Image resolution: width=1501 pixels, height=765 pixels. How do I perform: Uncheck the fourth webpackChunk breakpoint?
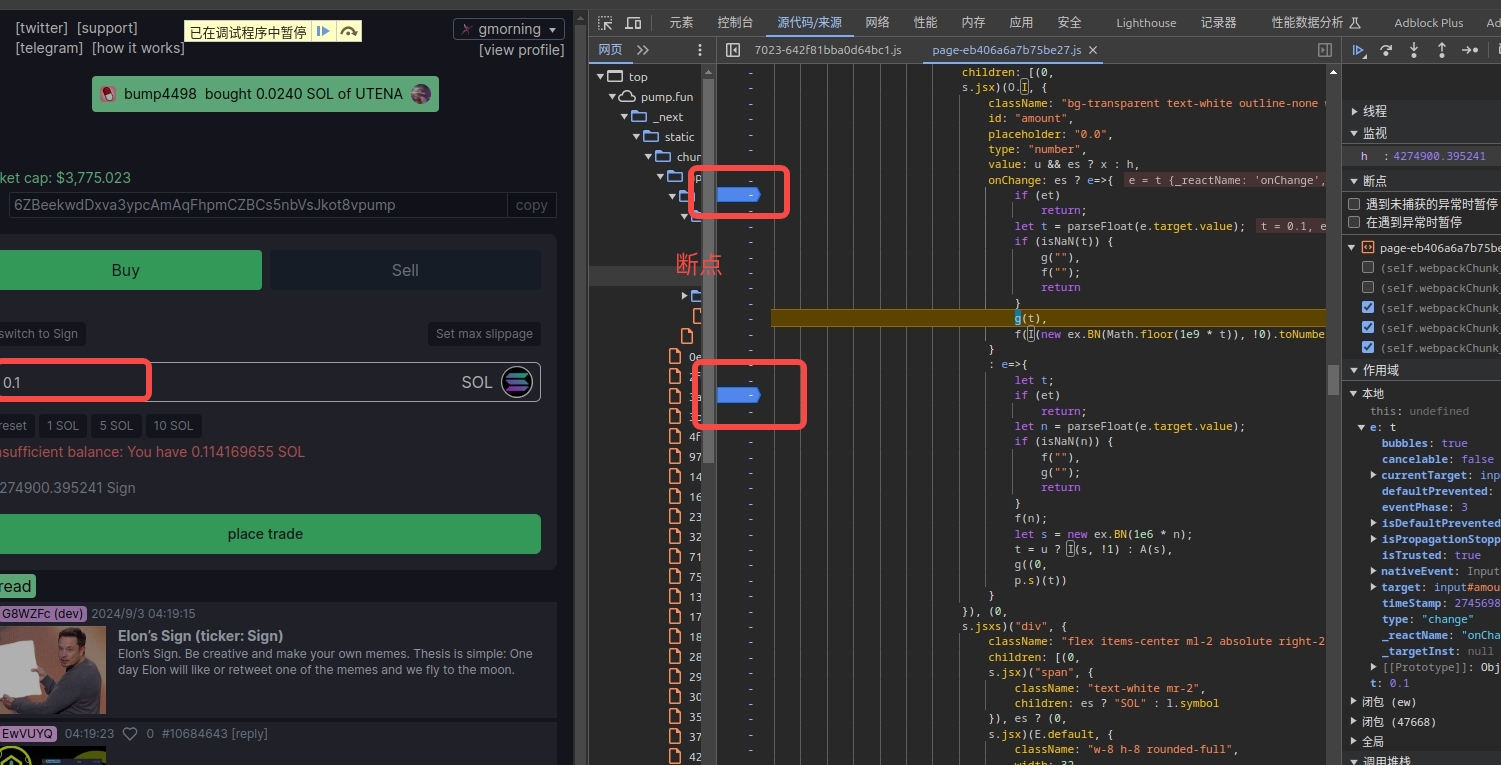pyautogui.click(x=1368, y=328)
